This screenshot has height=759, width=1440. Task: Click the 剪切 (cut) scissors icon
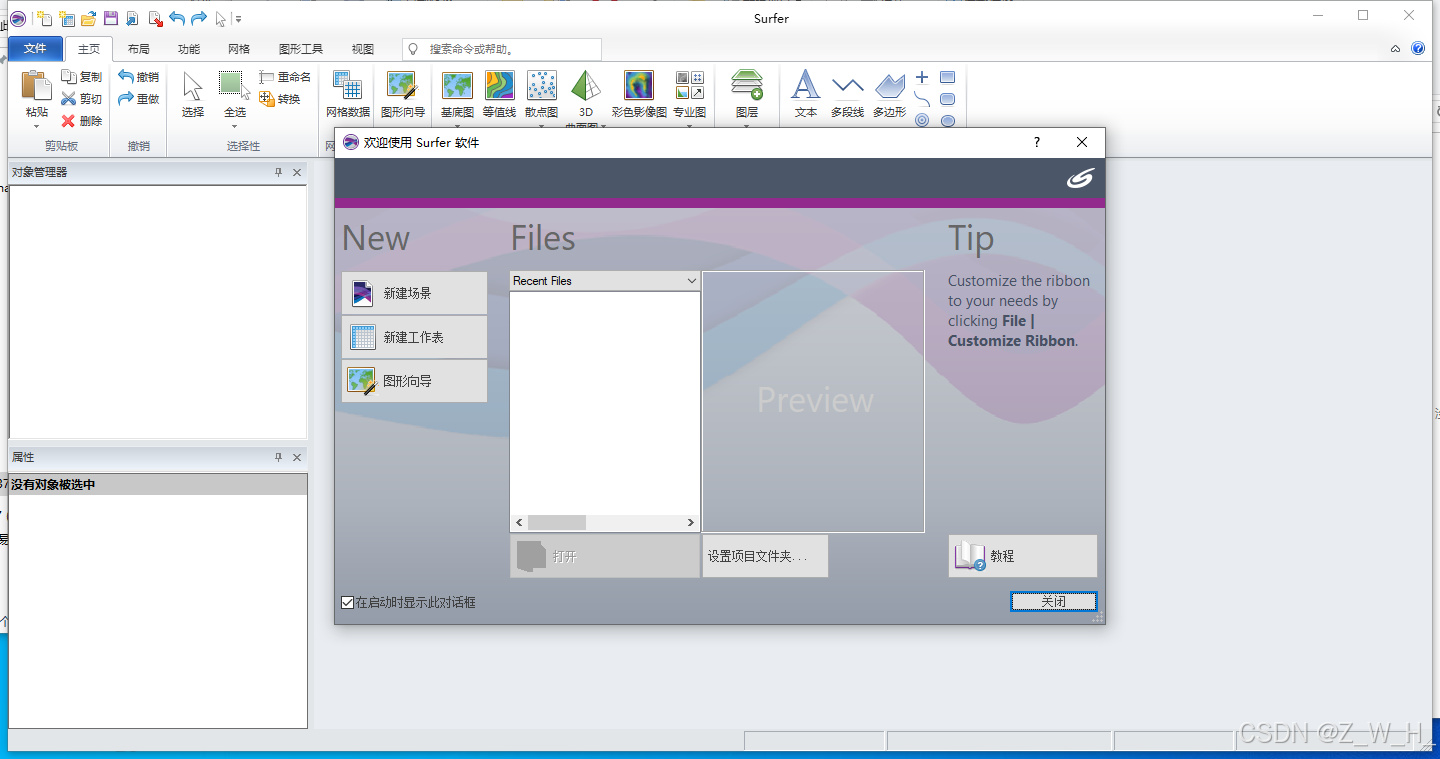point(69,99)
